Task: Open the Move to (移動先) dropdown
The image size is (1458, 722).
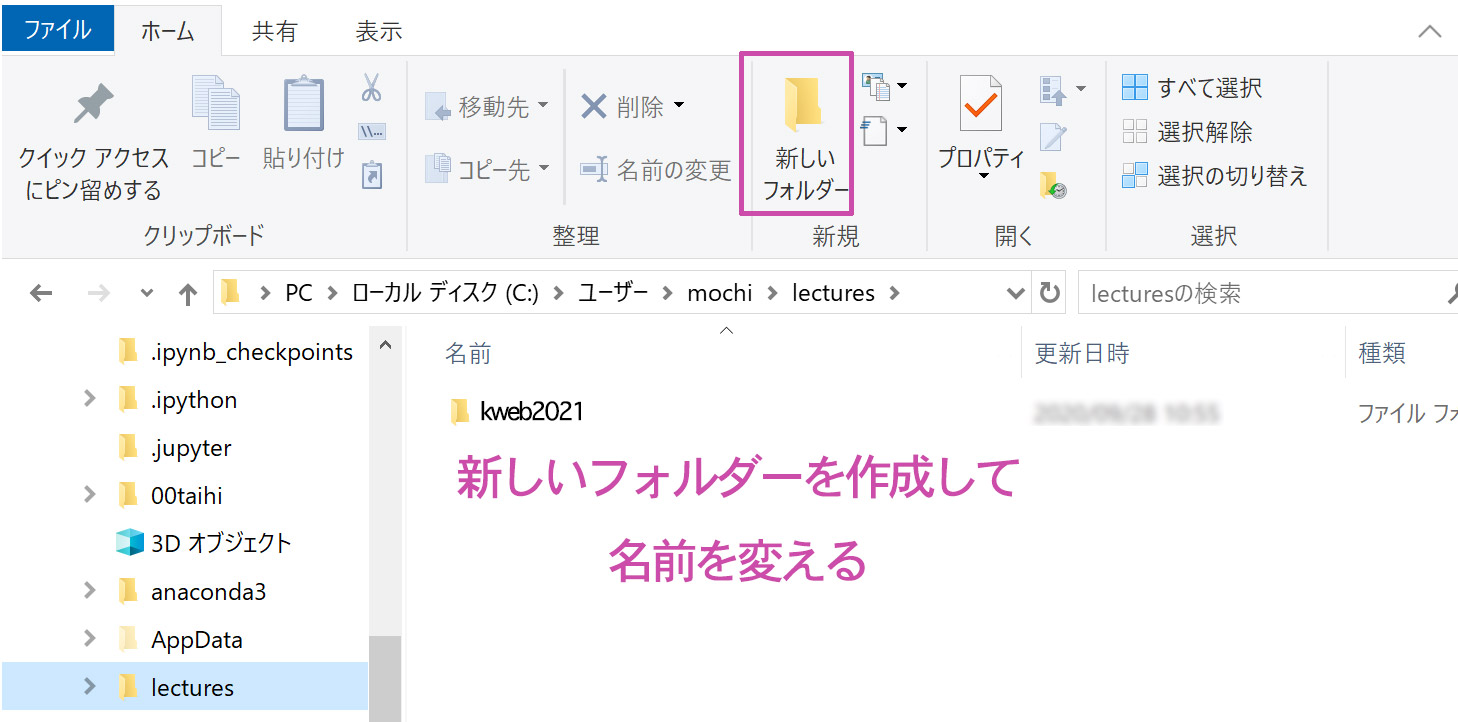Action: 488,106
